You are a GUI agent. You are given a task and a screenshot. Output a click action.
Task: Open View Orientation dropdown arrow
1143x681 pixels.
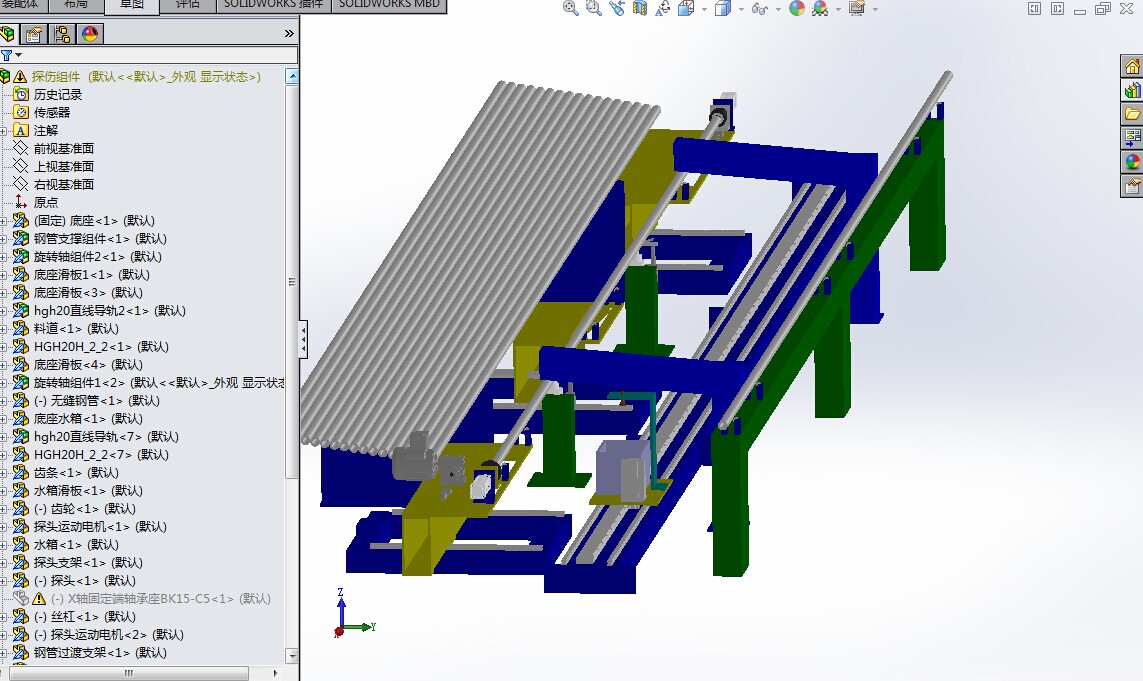click(x=704, y=9)
